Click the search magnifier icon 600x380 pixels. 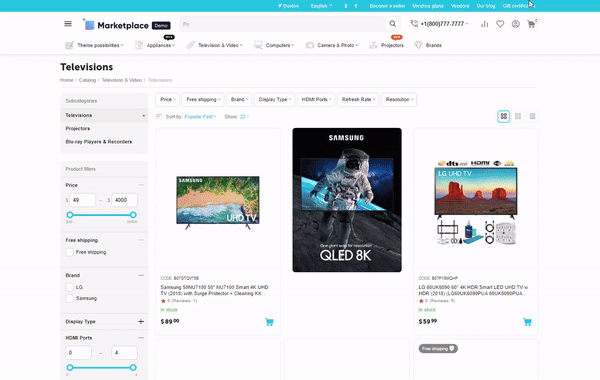[x=393, y=24]
